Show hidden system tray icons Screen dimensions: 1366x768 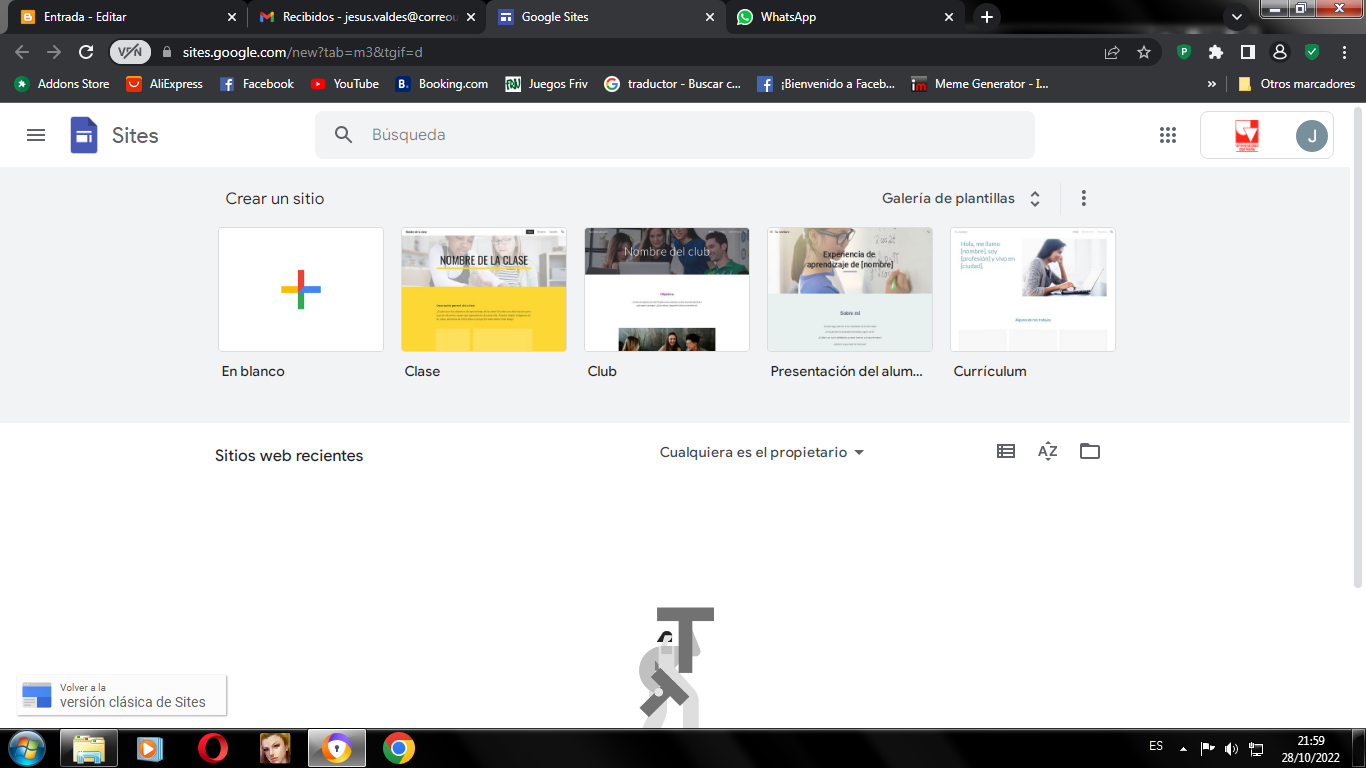coord(1184,748)
